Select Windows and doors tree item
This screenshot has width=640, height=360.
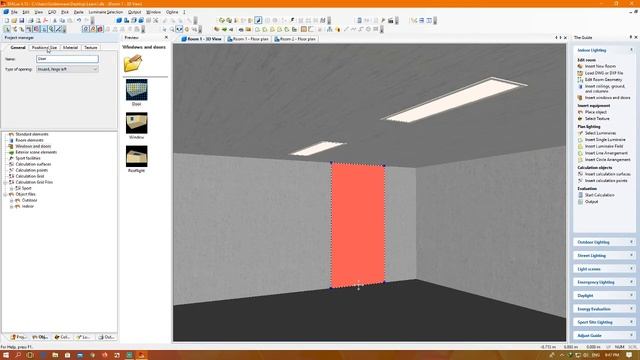pyautogui.click(x=33, y=146)
